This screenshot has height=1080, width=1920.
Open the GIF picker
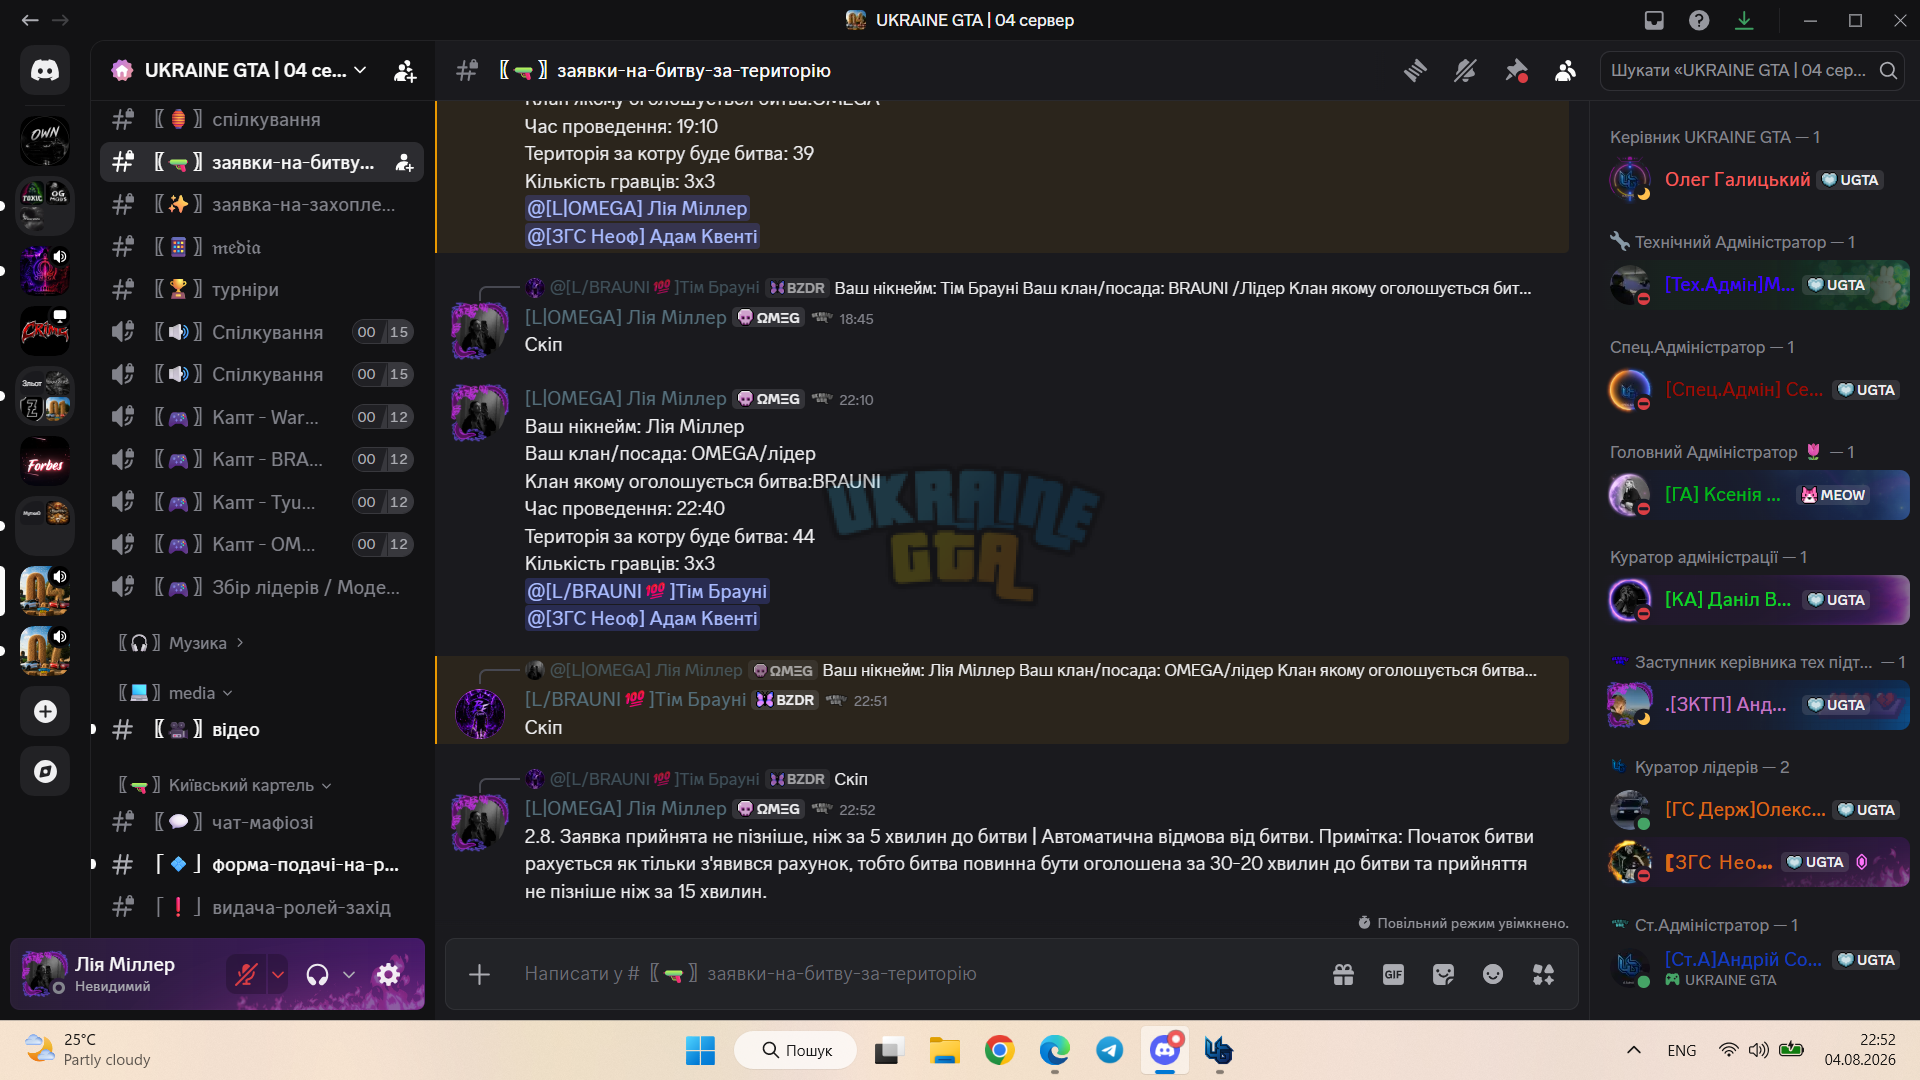tap(1393, 974)
